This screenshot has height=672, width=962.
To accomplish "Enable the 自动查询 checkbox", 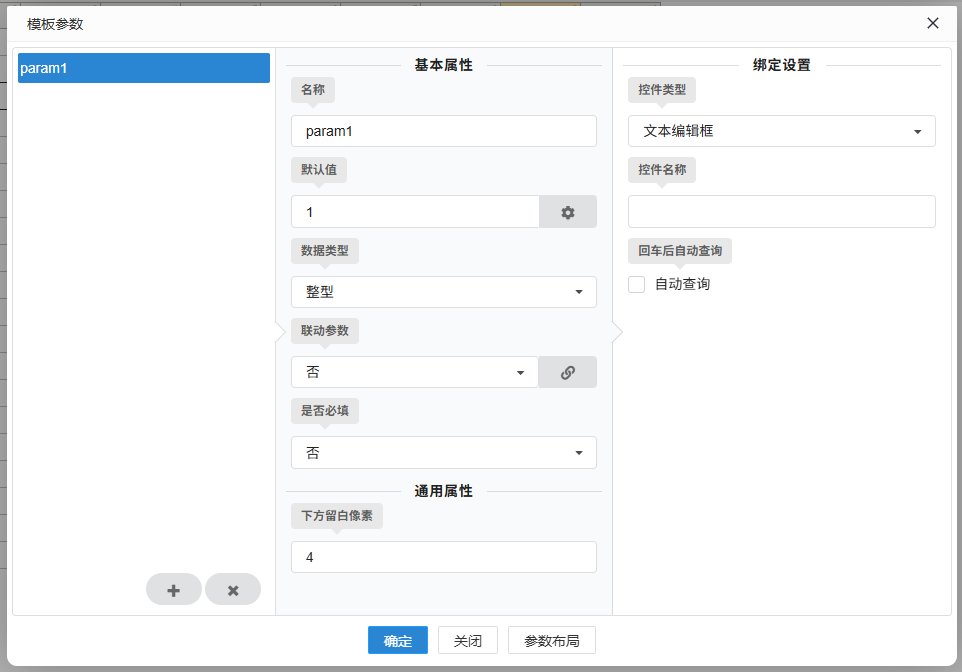I will coord(637,285).
